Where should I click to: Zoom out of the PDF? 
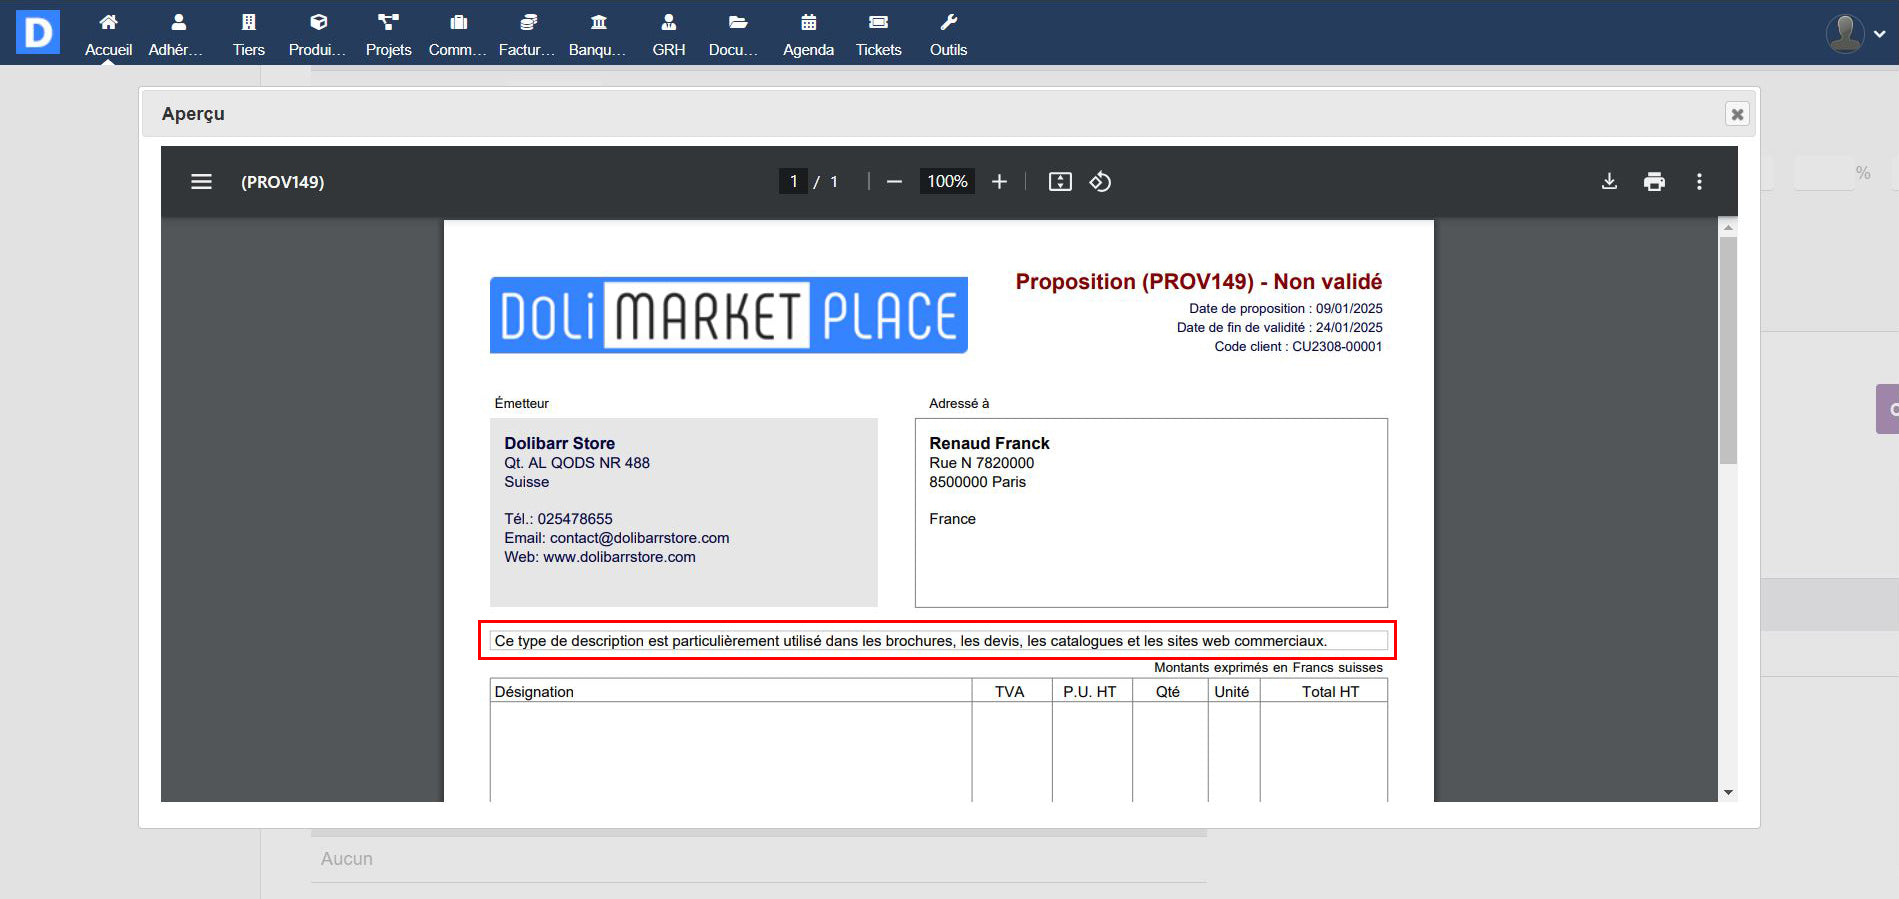click(894, 181)
